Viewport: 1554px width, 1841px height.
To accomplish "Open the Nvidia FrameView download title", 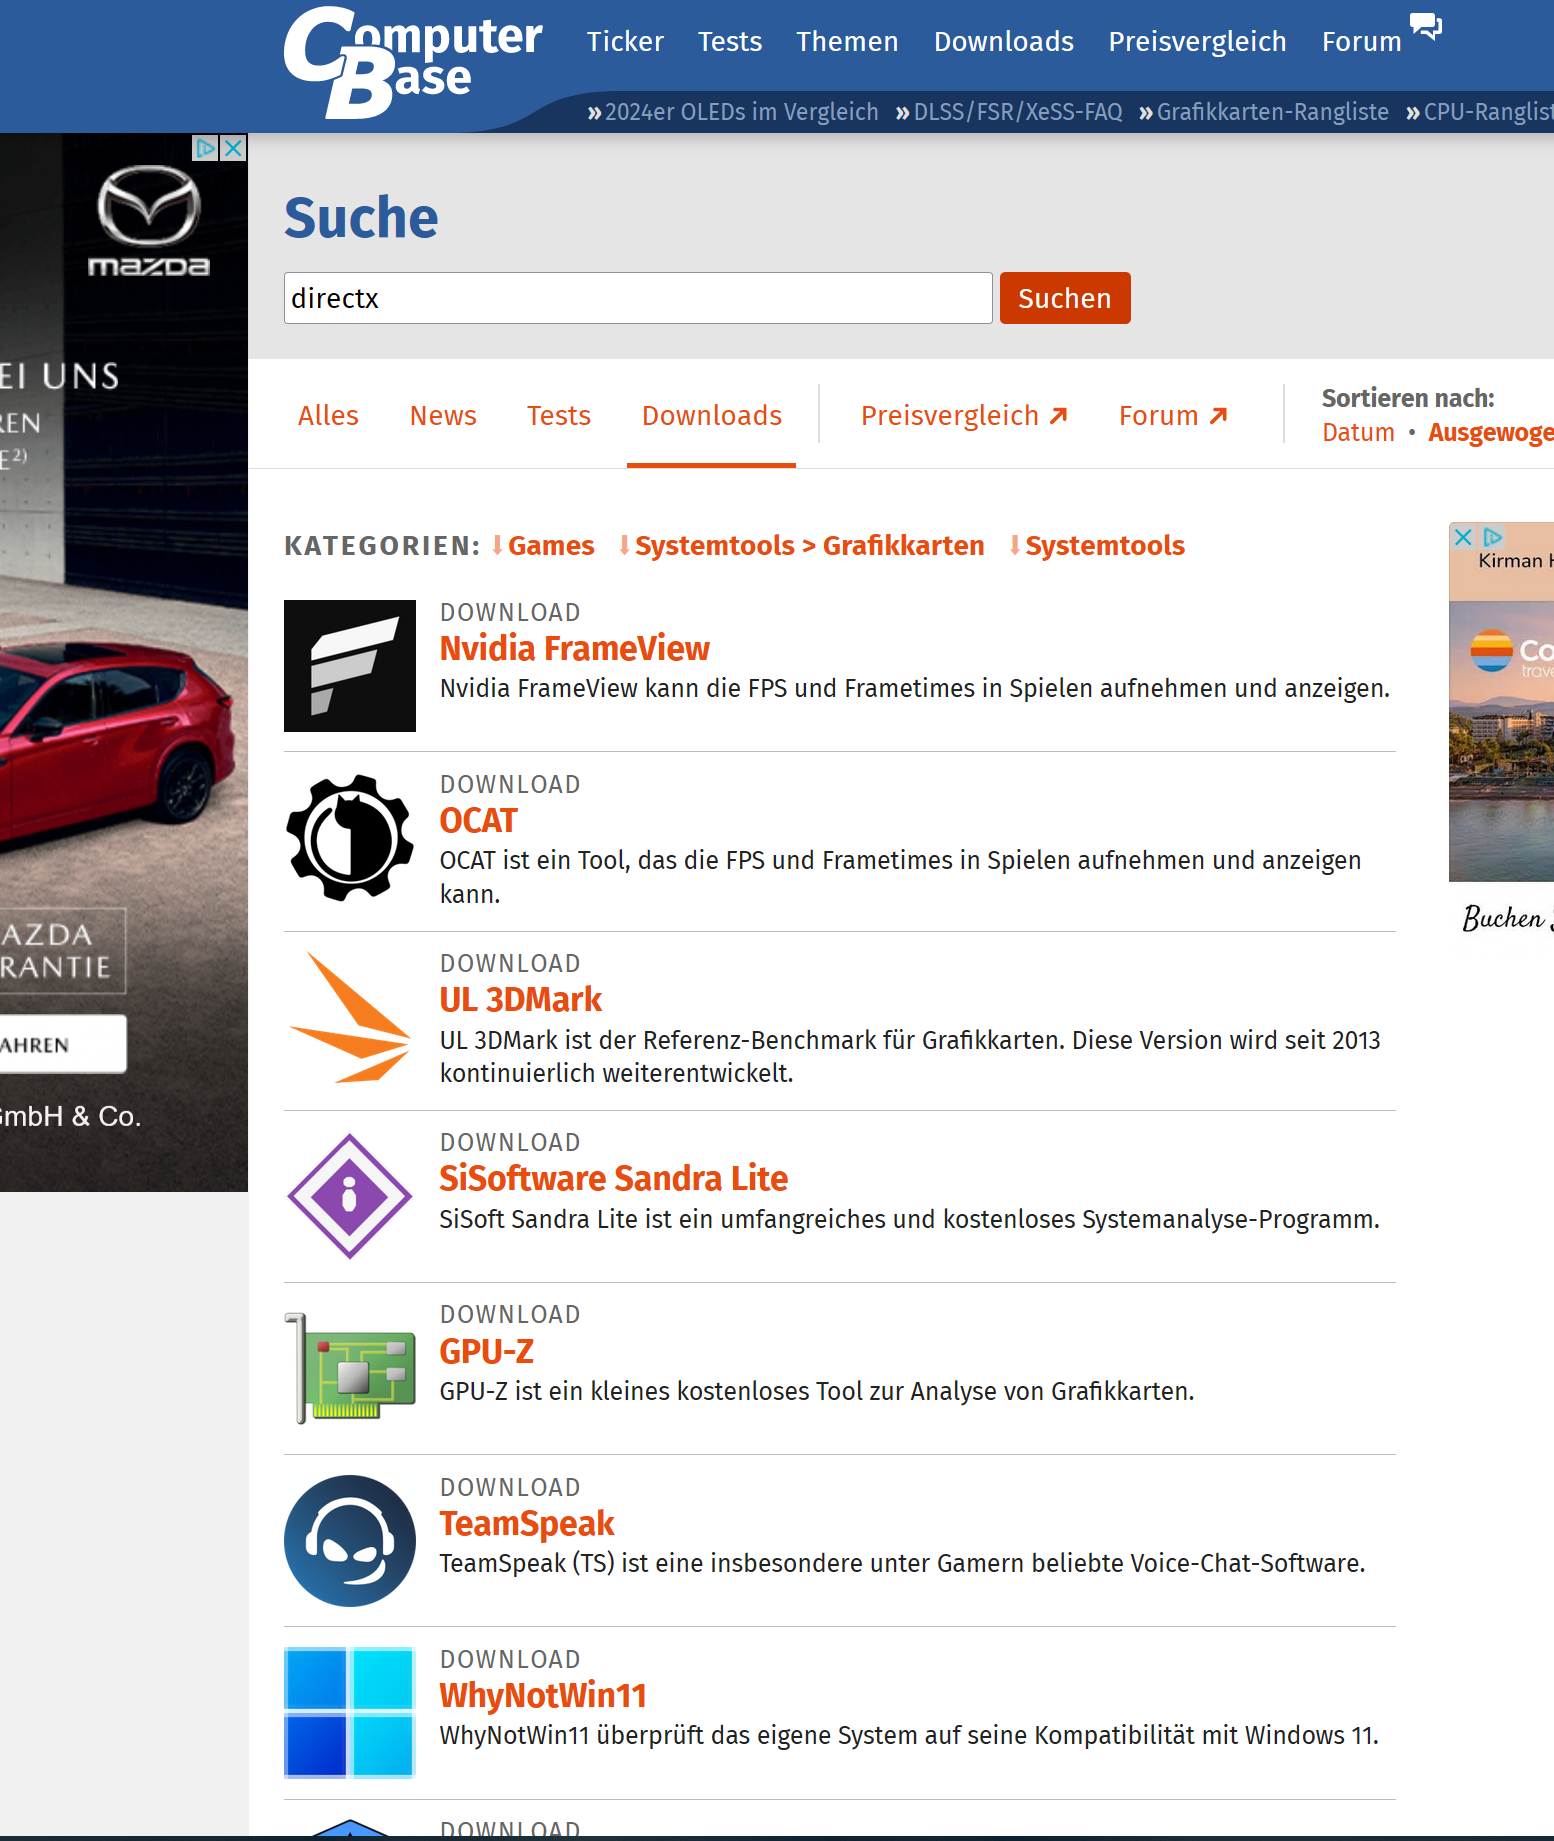I will click(575, 648).
